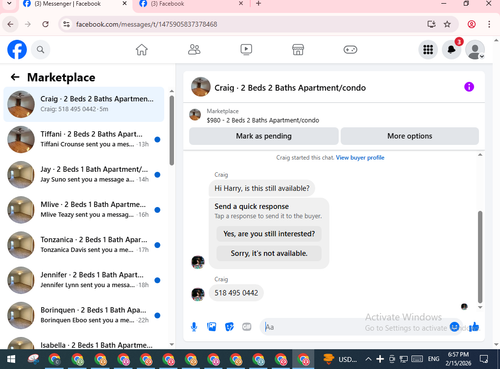Click the Mark as pending button

(x=264, y=136)
